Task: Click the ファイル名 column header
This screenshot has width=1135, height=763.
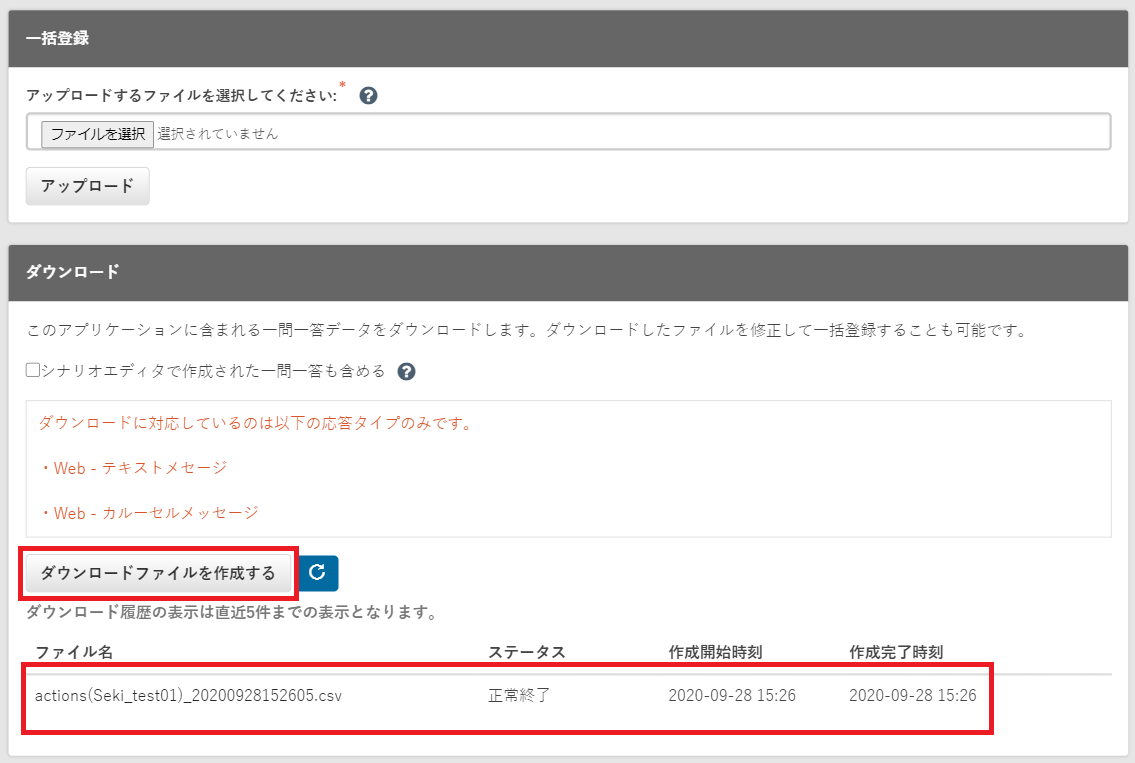Action: point(74,652)
